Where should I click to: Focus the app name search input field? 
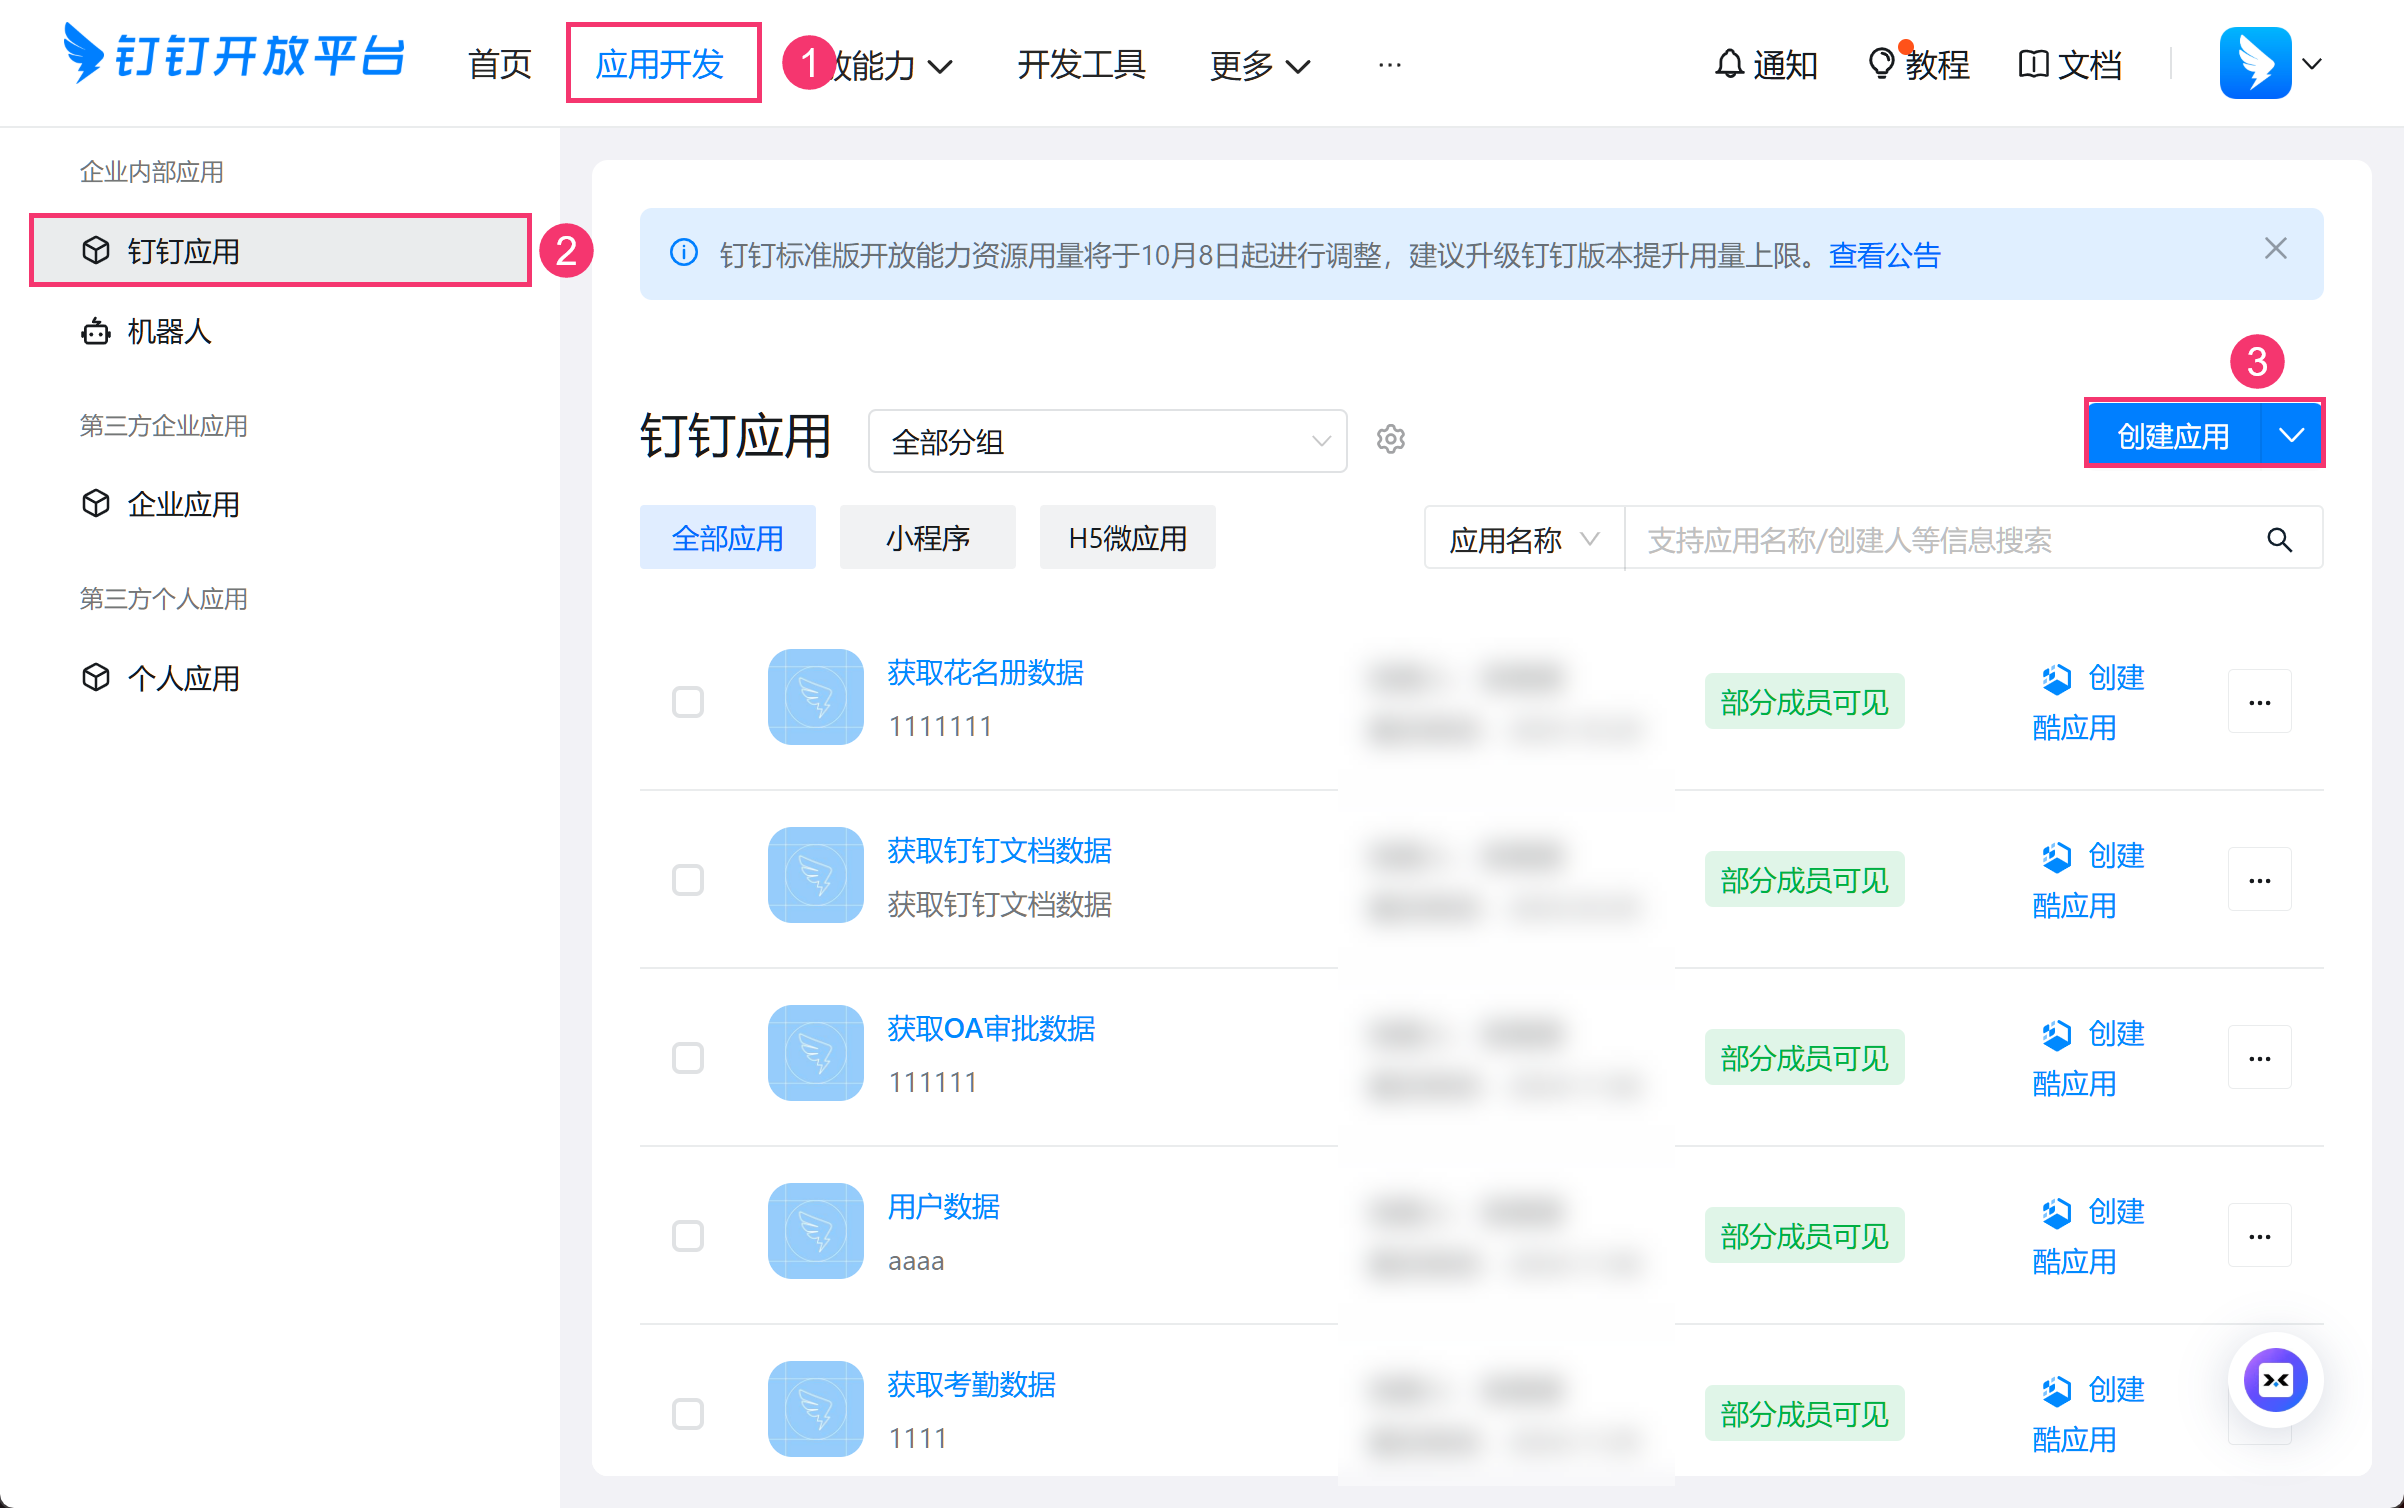tap(1940, 540)
